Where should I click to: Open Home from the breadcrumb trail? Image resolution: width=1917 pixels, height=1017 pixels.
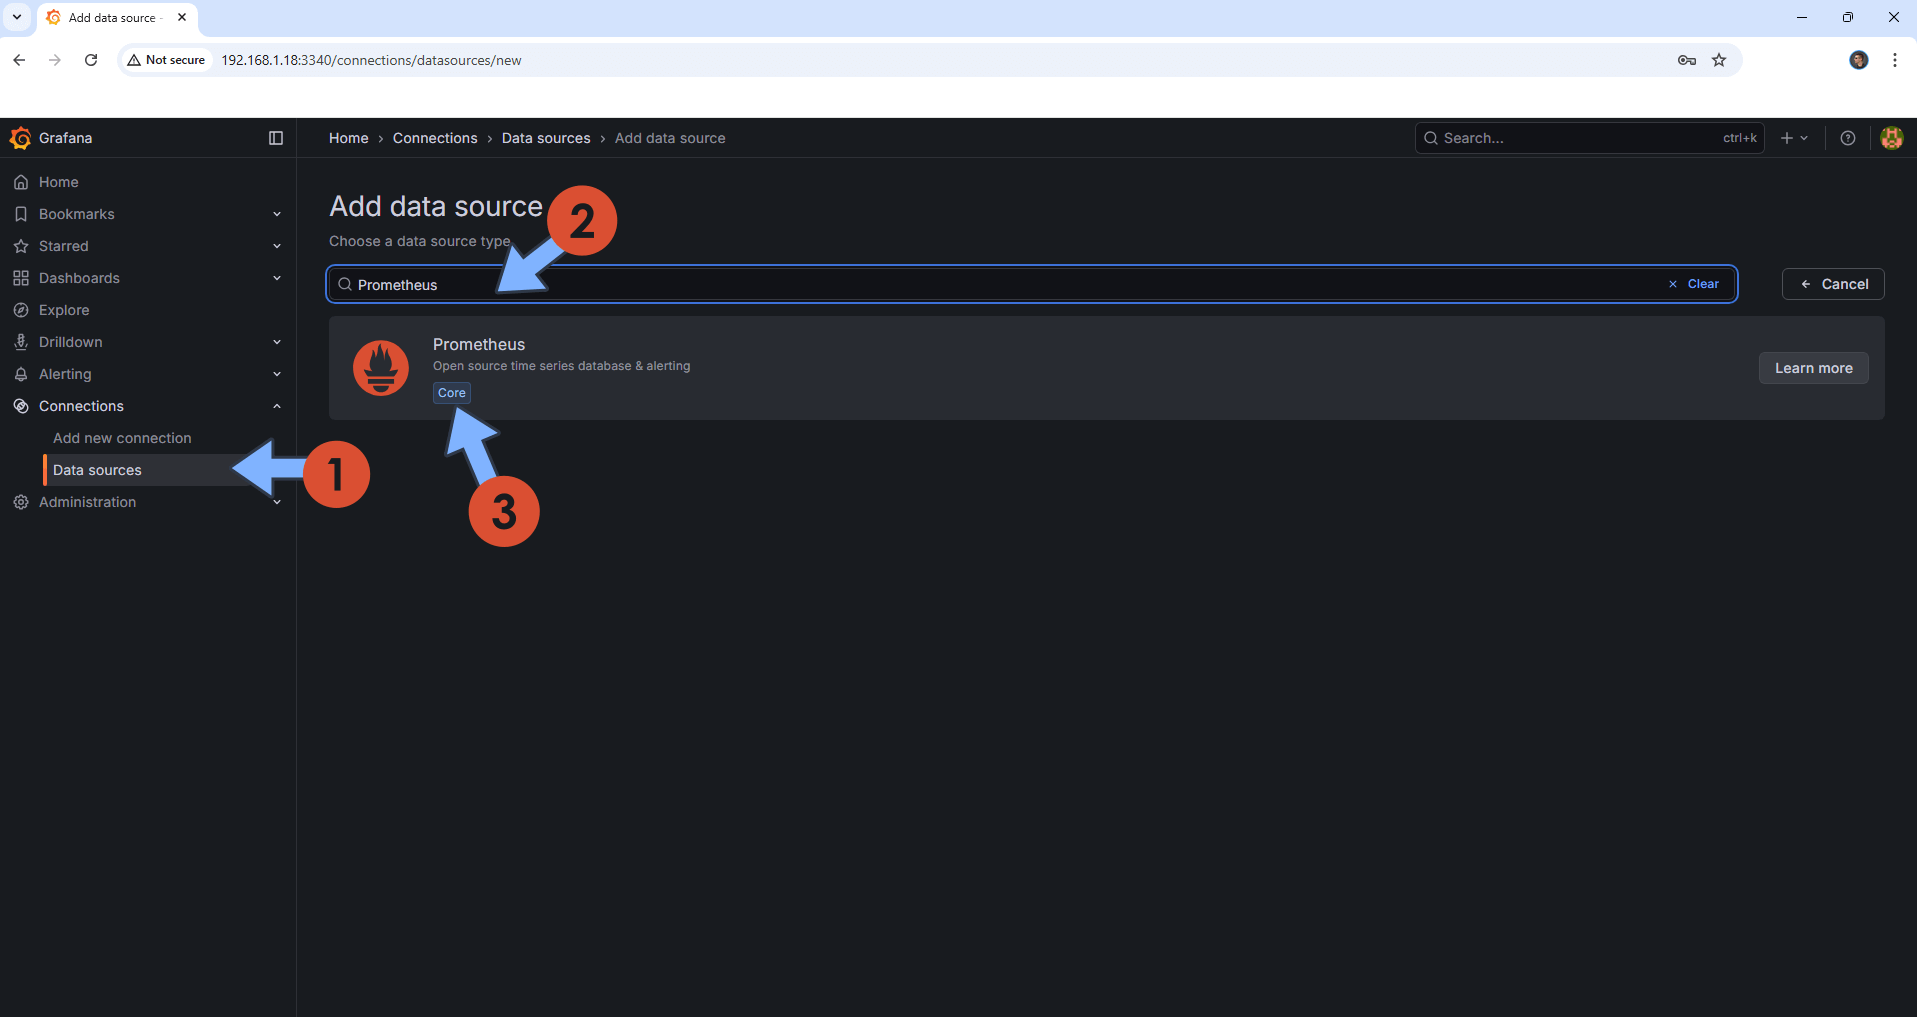tap(348, 138)
